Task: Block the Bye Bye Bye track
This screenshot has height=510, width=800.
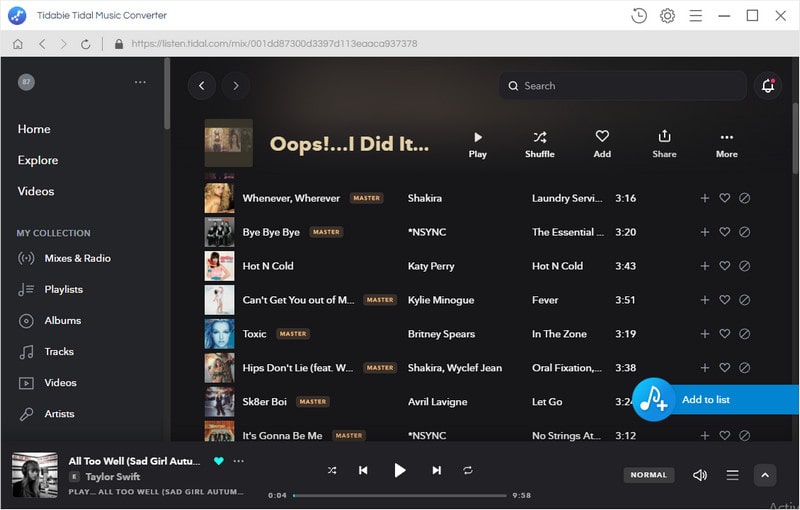Action: tap(744, 232)
